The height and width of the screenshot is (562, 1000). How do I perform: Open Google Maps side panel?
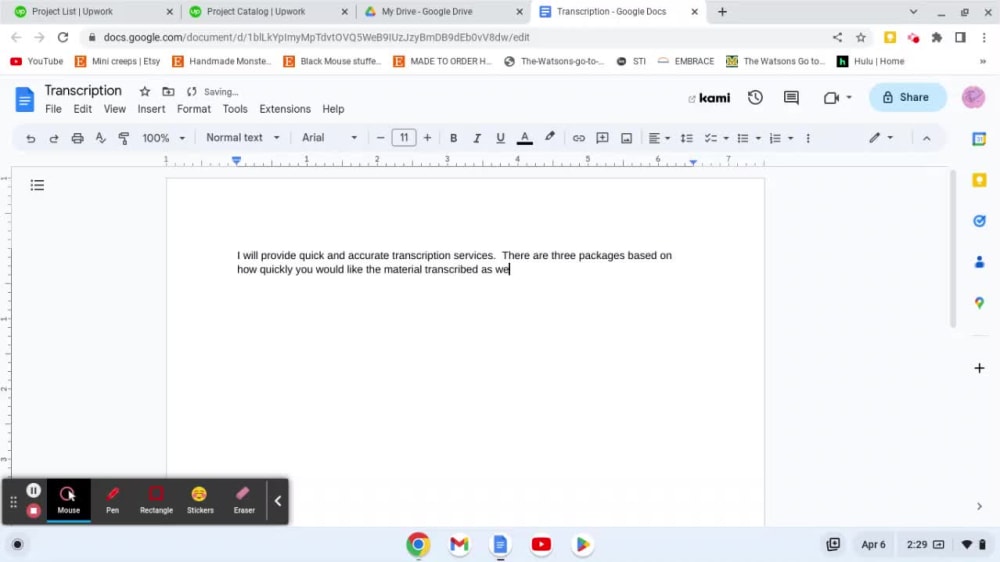coord(979,303)
